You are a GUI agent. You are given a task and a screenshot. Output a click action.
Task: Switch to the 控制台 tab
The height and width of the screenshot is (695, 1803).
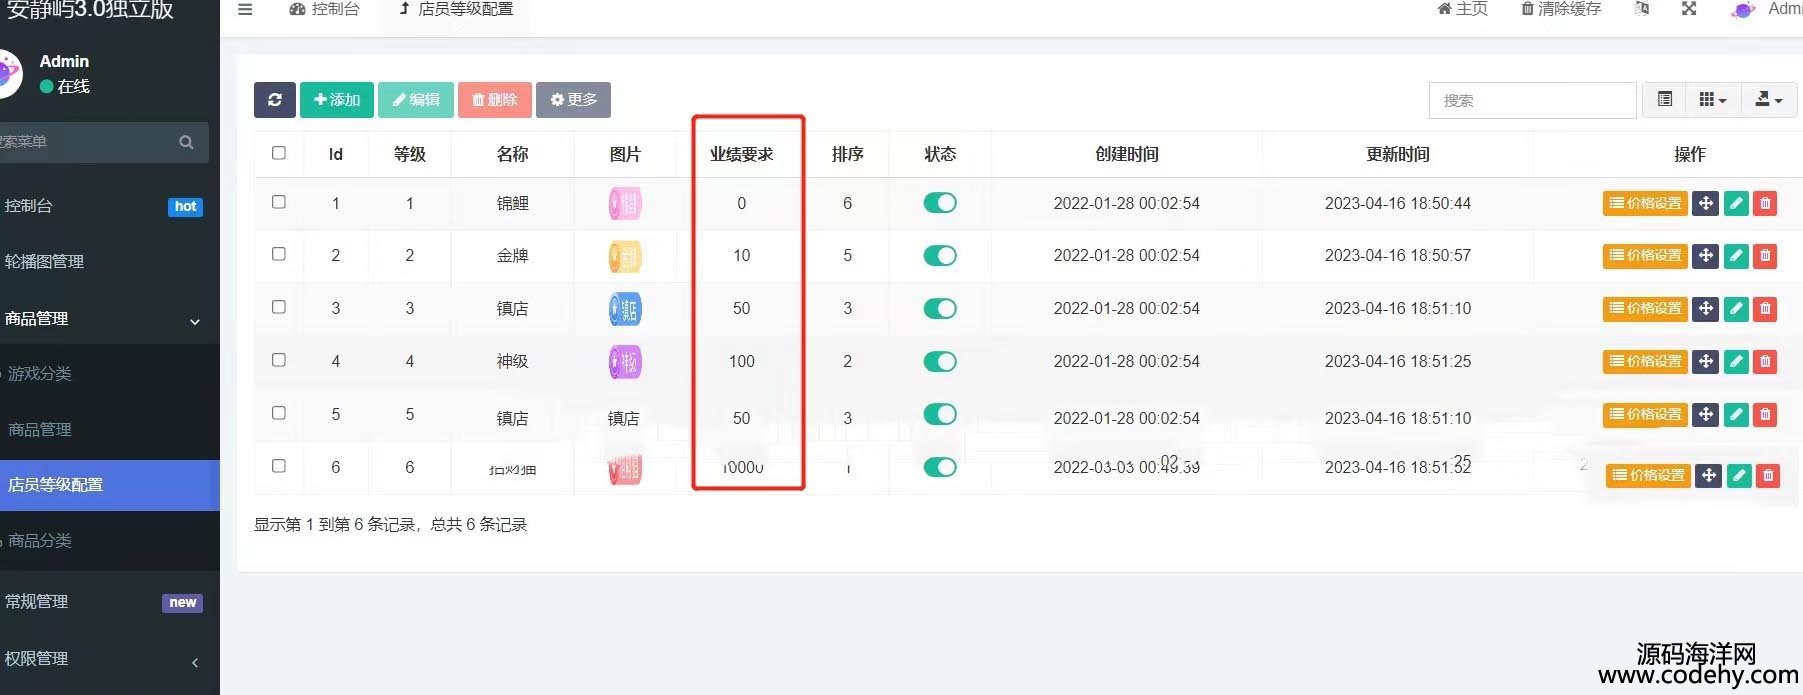(324, 9)
